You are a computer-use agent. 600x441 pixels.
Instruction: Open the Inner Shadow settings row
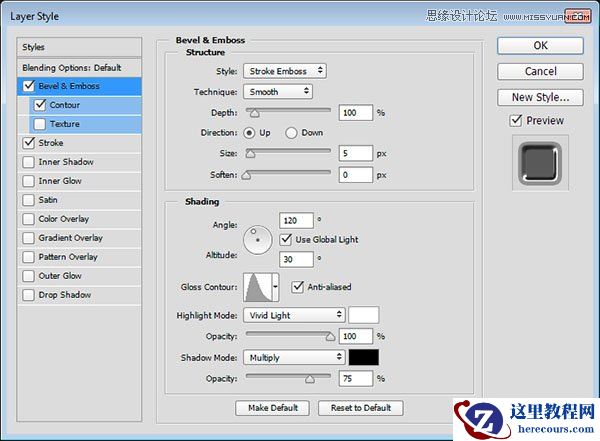click(x=79, y=162)
